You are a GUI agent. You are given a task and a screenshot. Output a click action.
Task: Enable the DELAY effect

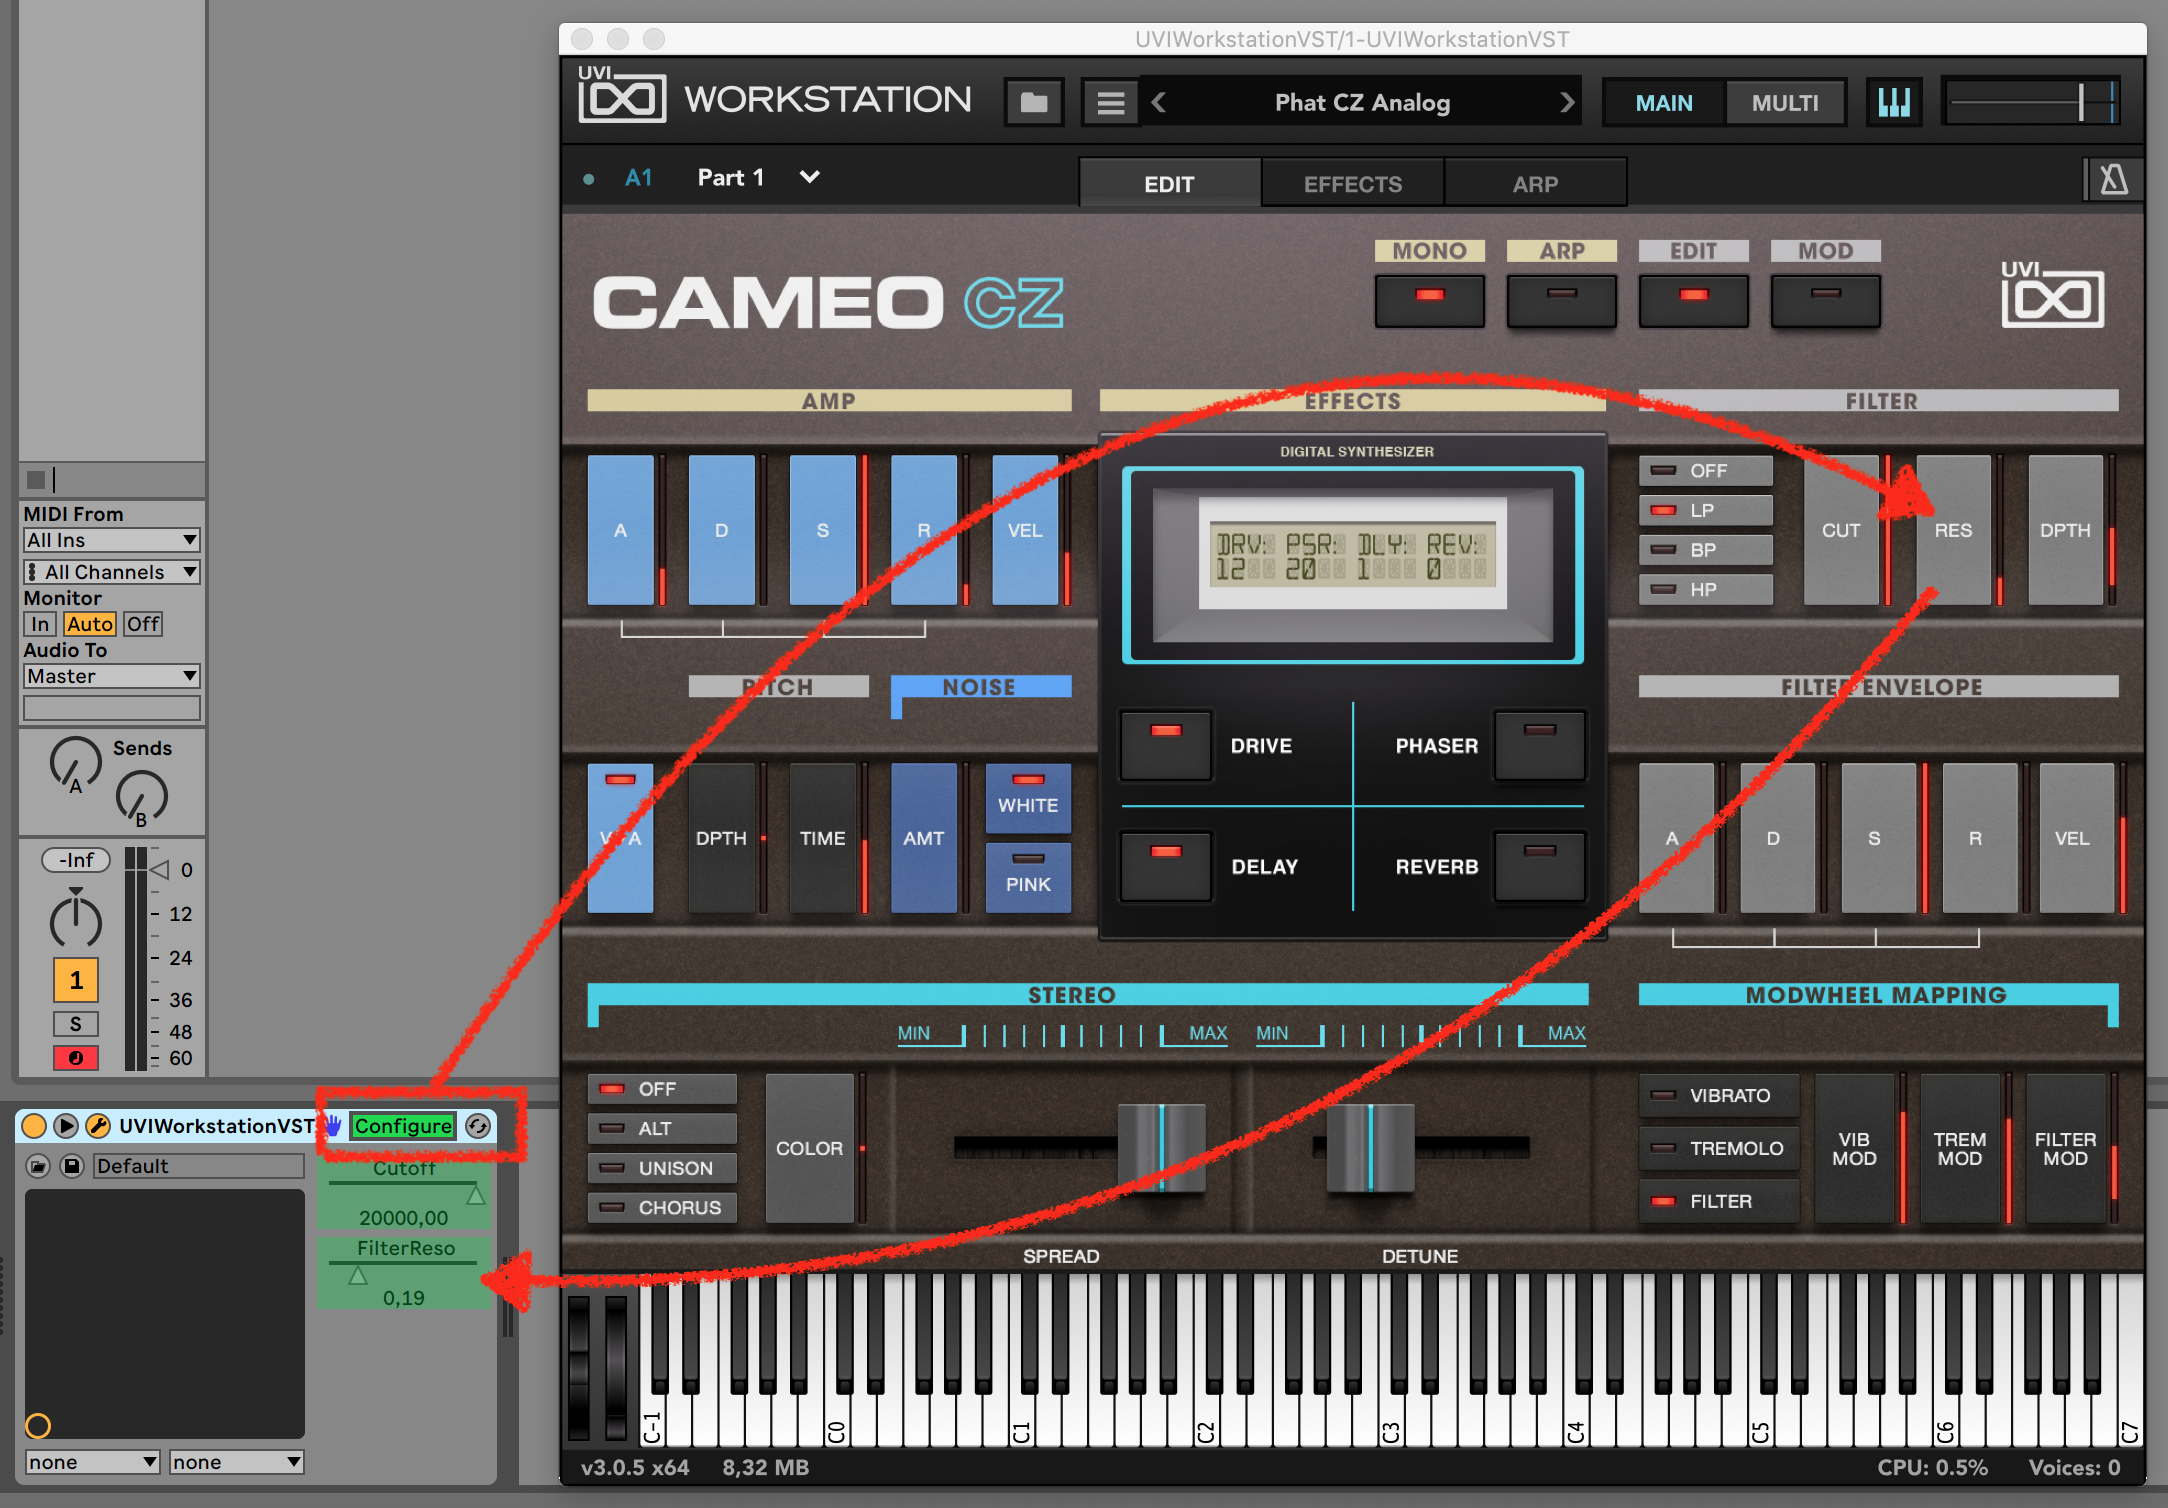[x=1166, y=866]
